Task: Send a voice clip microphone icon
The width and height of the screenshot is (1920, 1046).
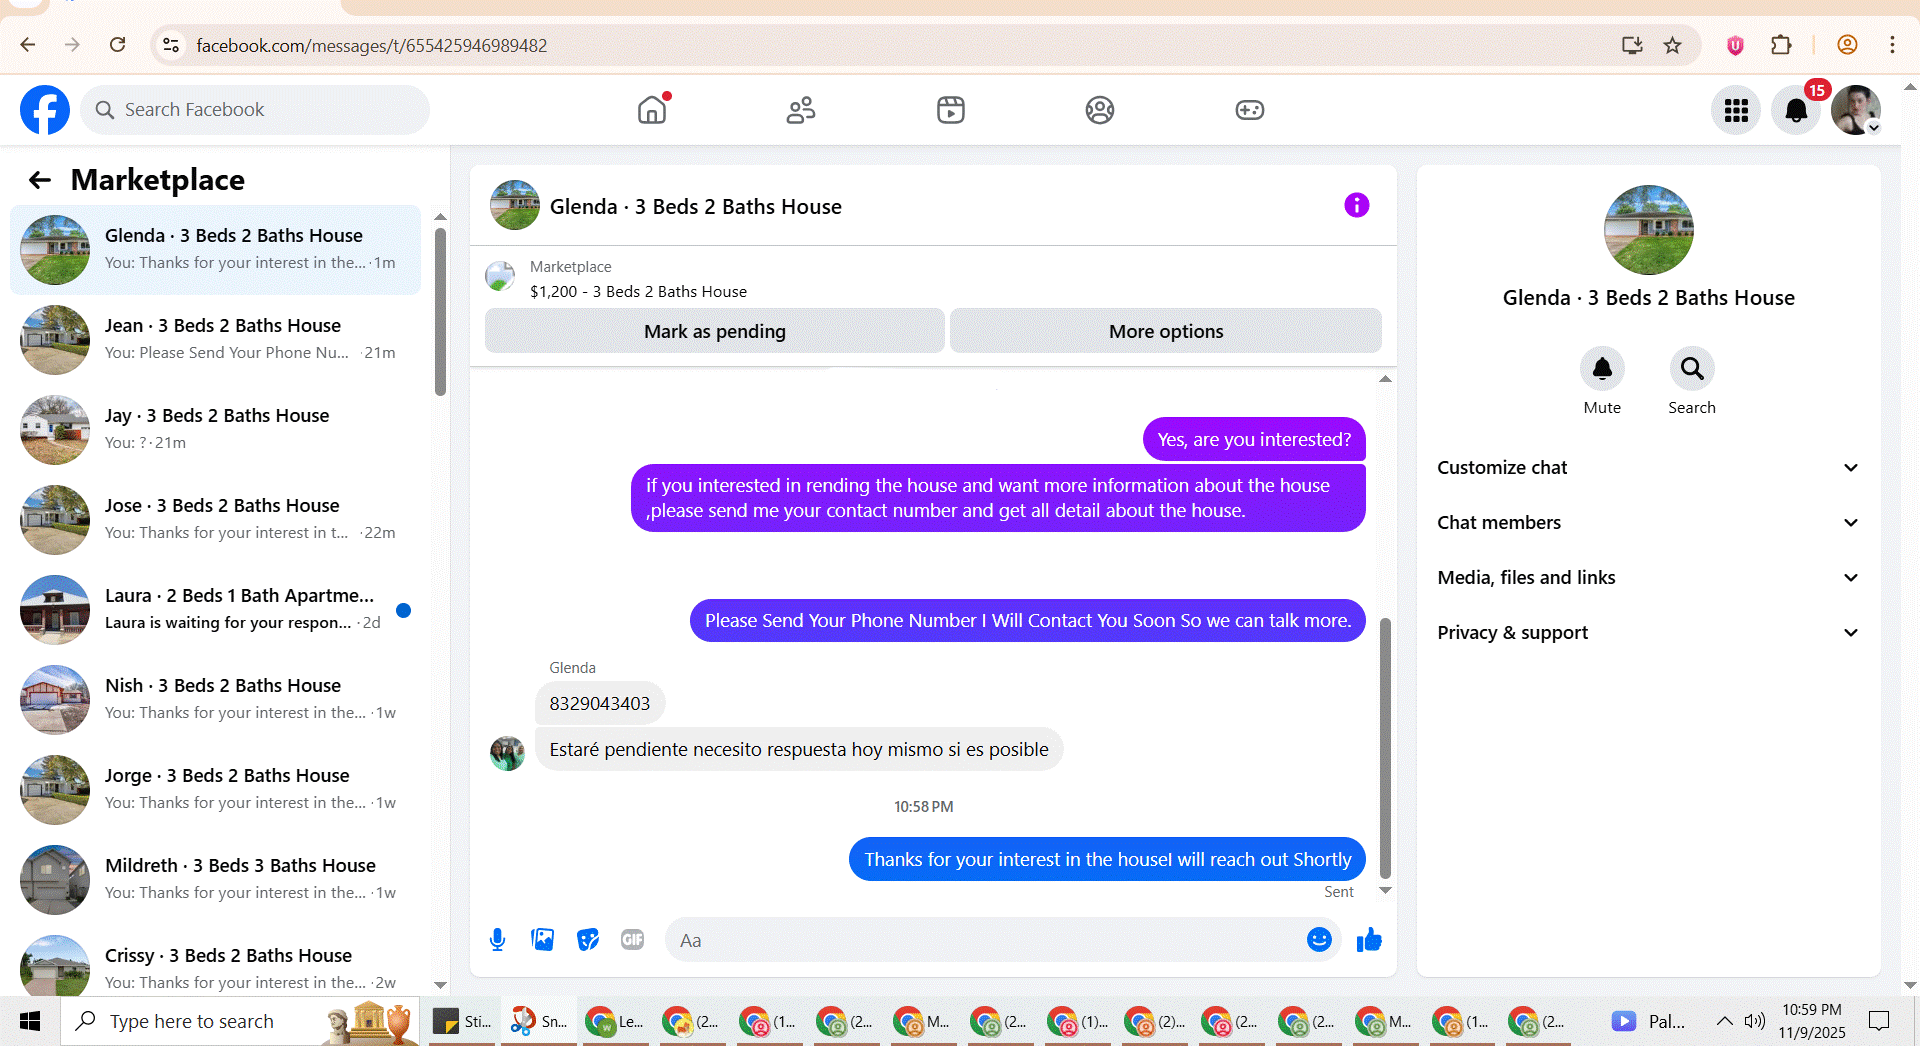Action: click(498, 940)
